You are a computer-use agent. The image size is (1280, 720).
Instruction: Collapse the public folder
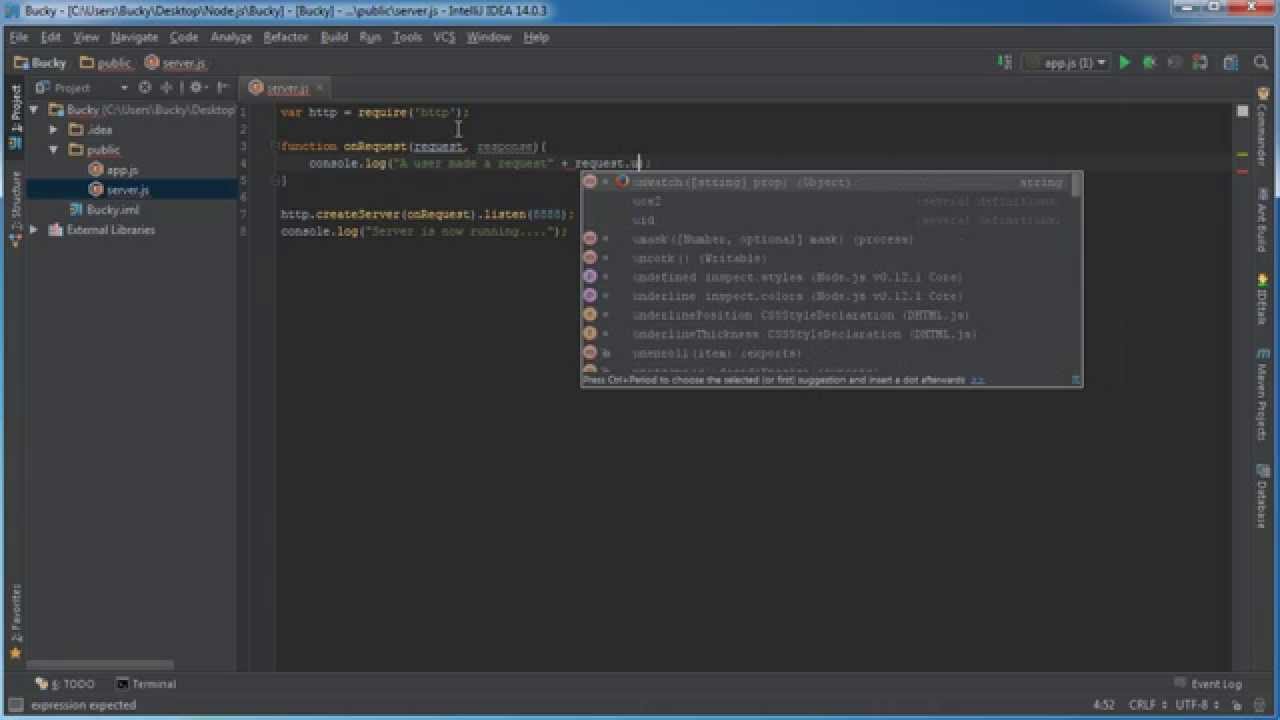click(54, 150)
